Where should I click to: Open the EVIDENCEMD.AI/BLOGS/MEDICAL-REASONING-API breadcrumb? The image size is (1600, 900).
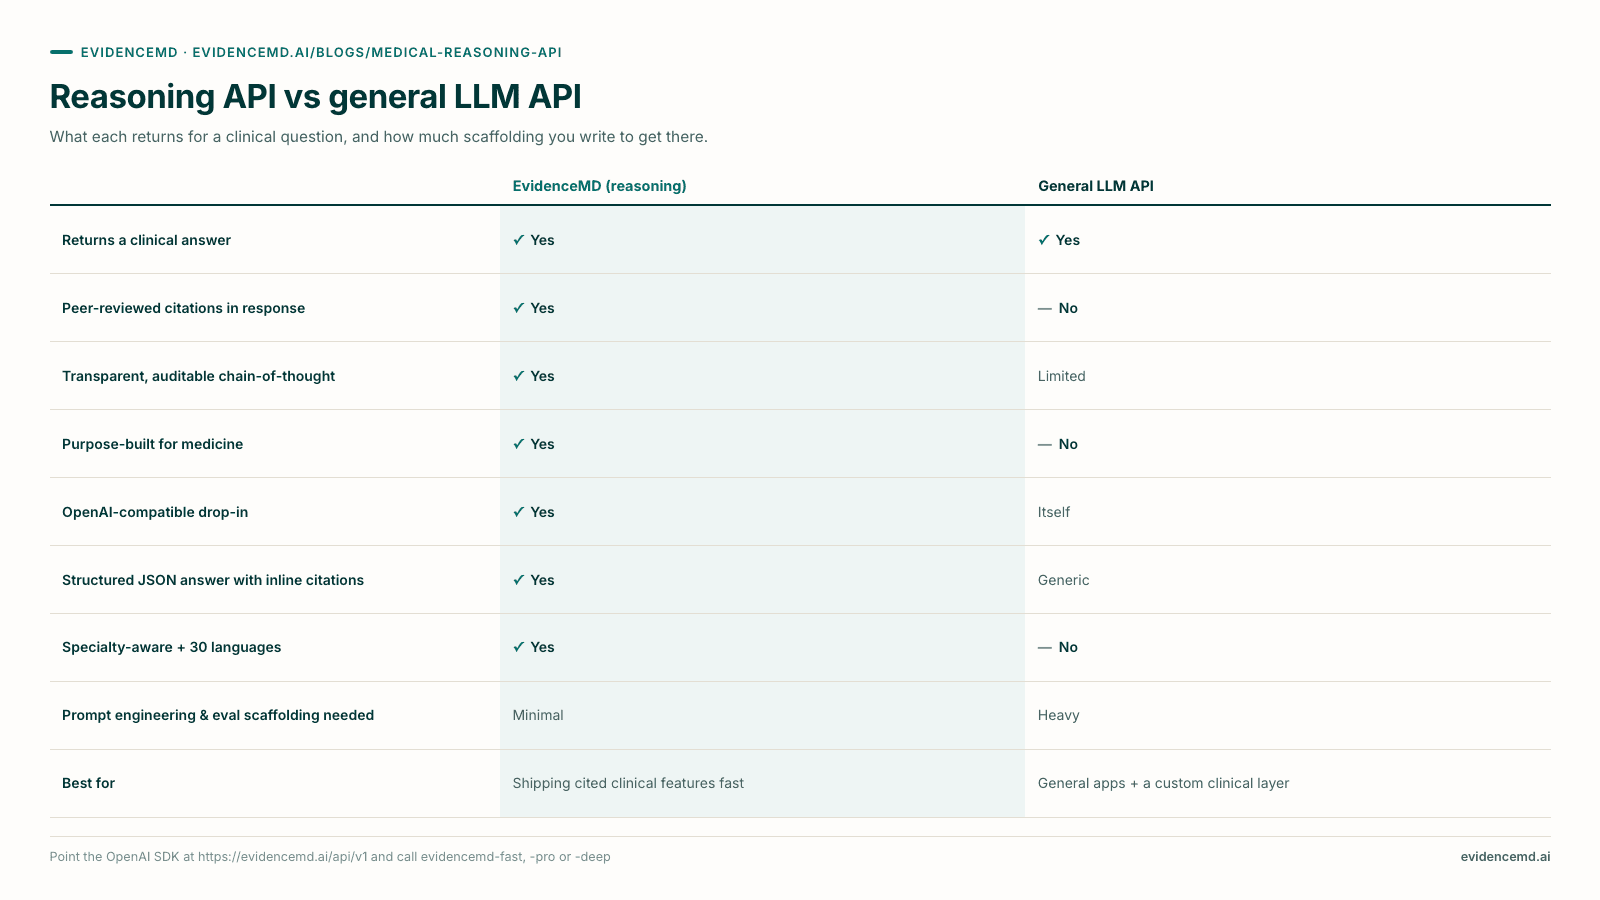click(377, 52)
